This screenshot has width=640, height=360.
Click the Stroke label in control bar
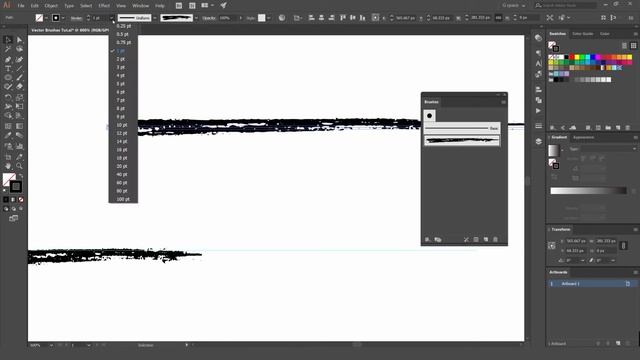pyautogui.click(x=76, y=18)
